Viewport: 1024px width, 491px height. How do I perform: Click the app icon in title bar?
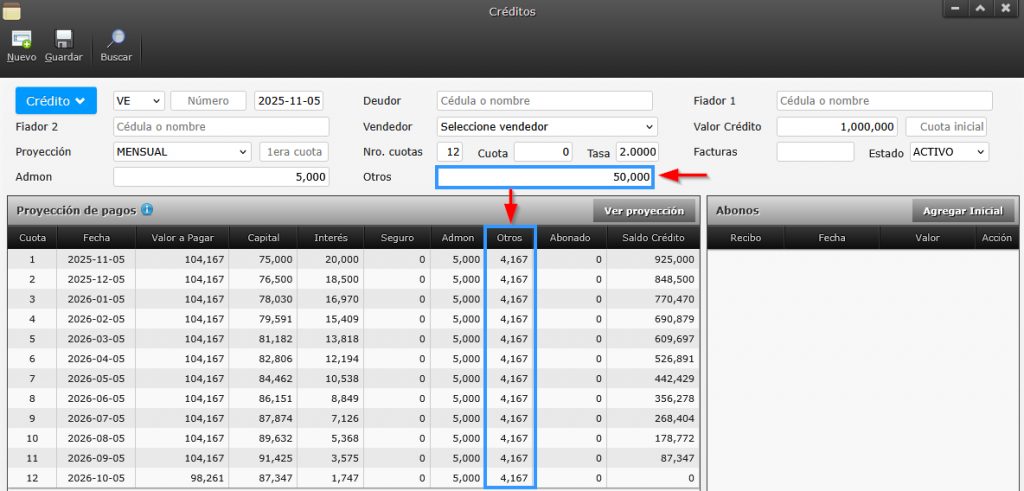click(x=12, y=11)
